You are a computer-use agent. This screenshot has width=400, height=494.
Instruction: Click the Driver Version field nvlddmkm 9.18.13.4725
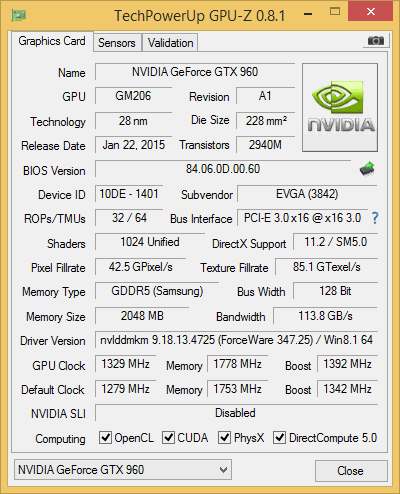tap(236, 340)
